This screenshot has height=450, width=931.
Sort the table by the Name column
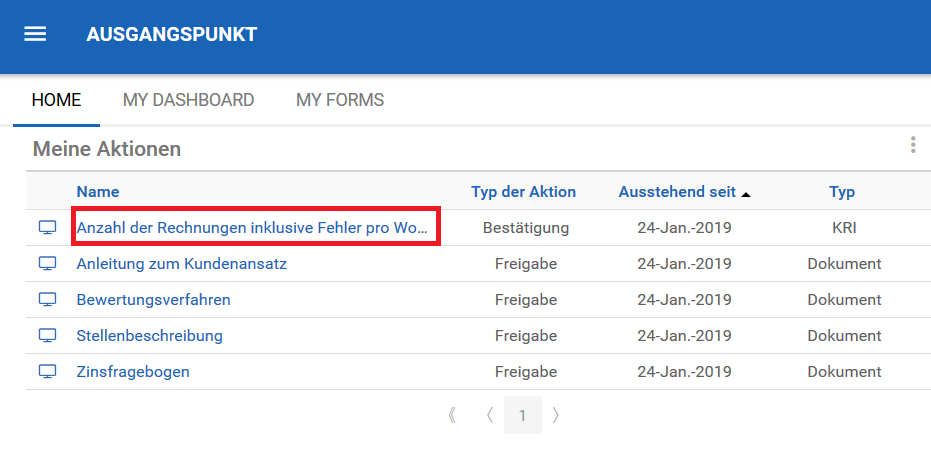pyautogui.click(x=97, y=192)
